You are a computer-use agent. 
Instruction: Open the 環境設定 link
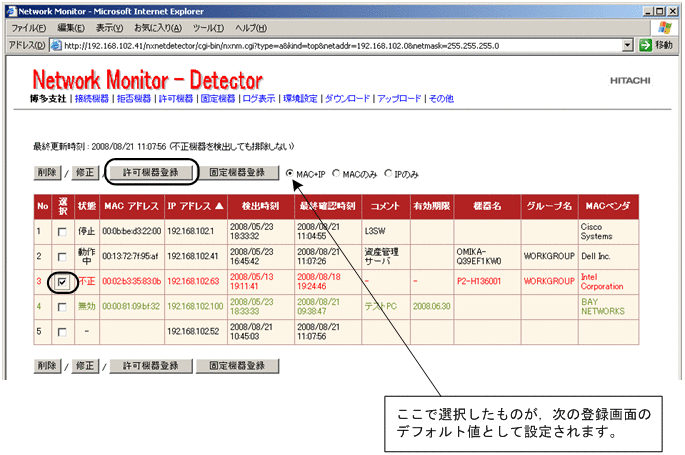pos(300,99)
